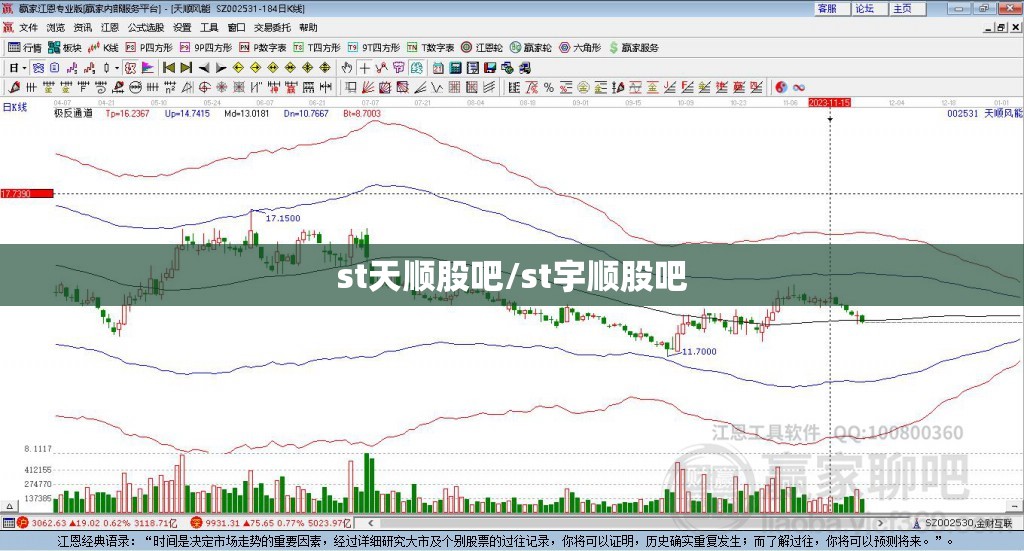Open the T四方形 tool
The height and width of the screenshot is (551, 1024).
317,48
